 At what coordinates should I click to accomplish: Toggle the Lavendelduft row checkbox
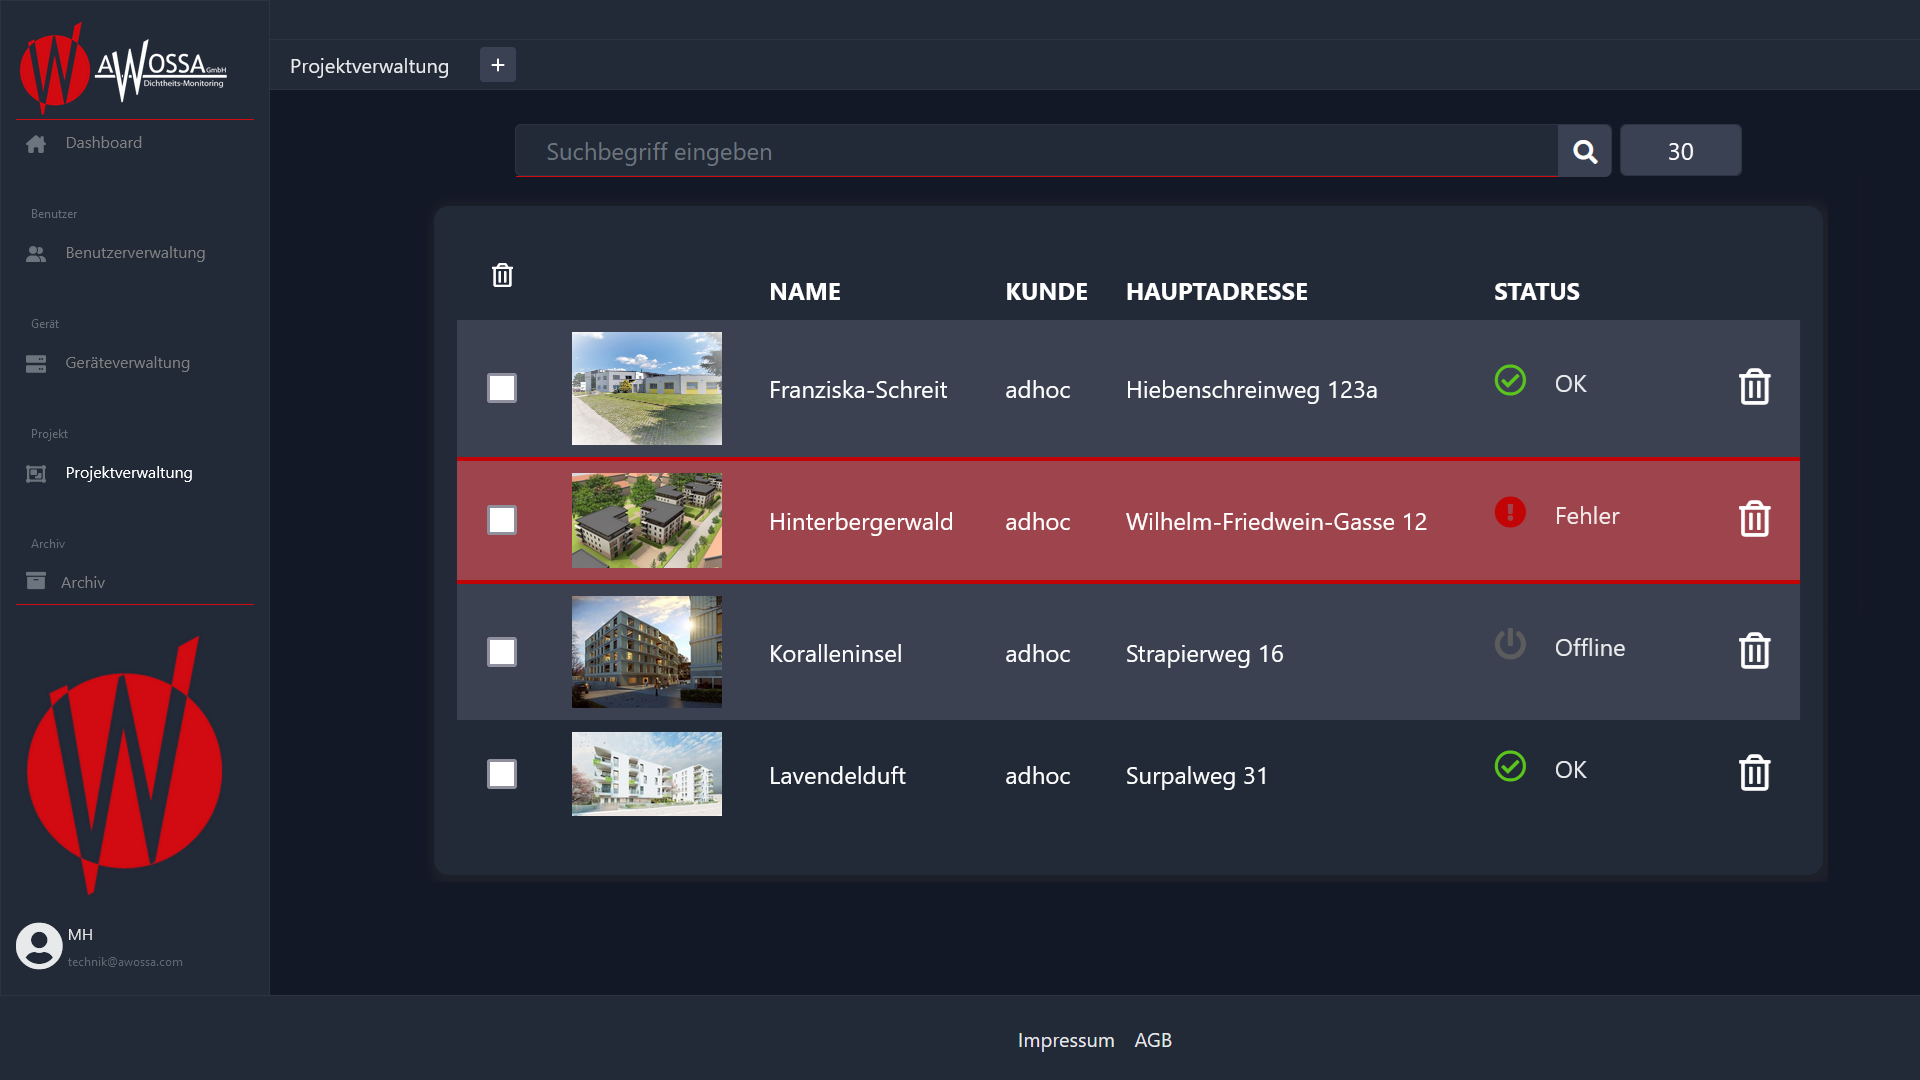[502, 774]
